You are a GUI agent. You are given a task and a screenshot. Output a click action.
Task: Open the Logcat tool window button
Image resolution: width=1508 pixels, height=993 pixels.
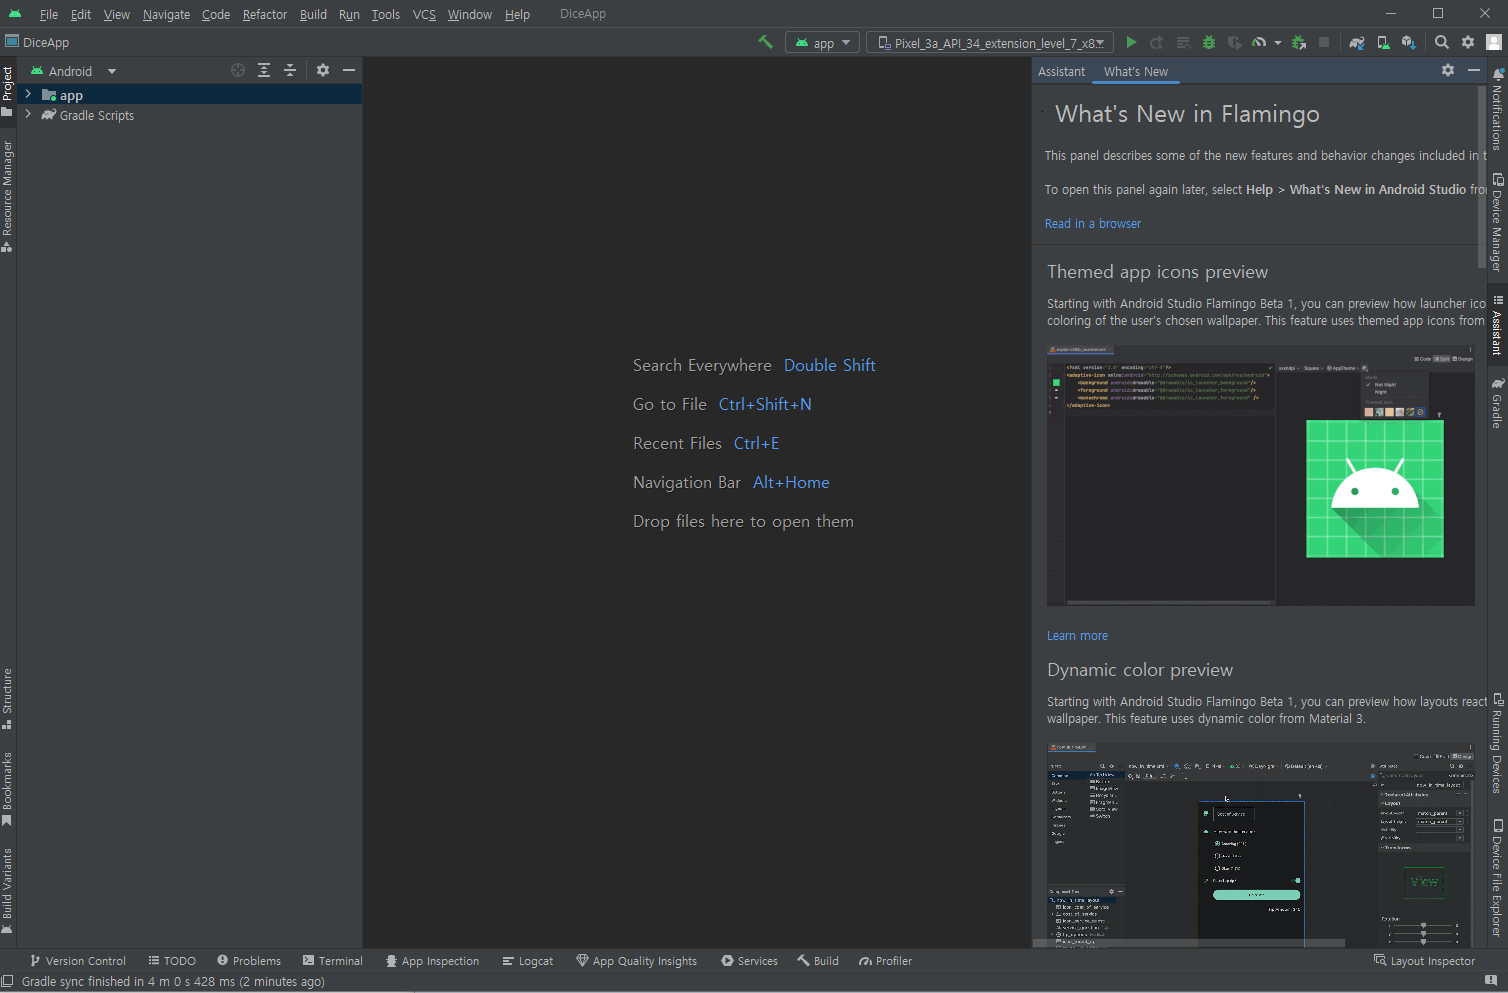click(528, 961)
